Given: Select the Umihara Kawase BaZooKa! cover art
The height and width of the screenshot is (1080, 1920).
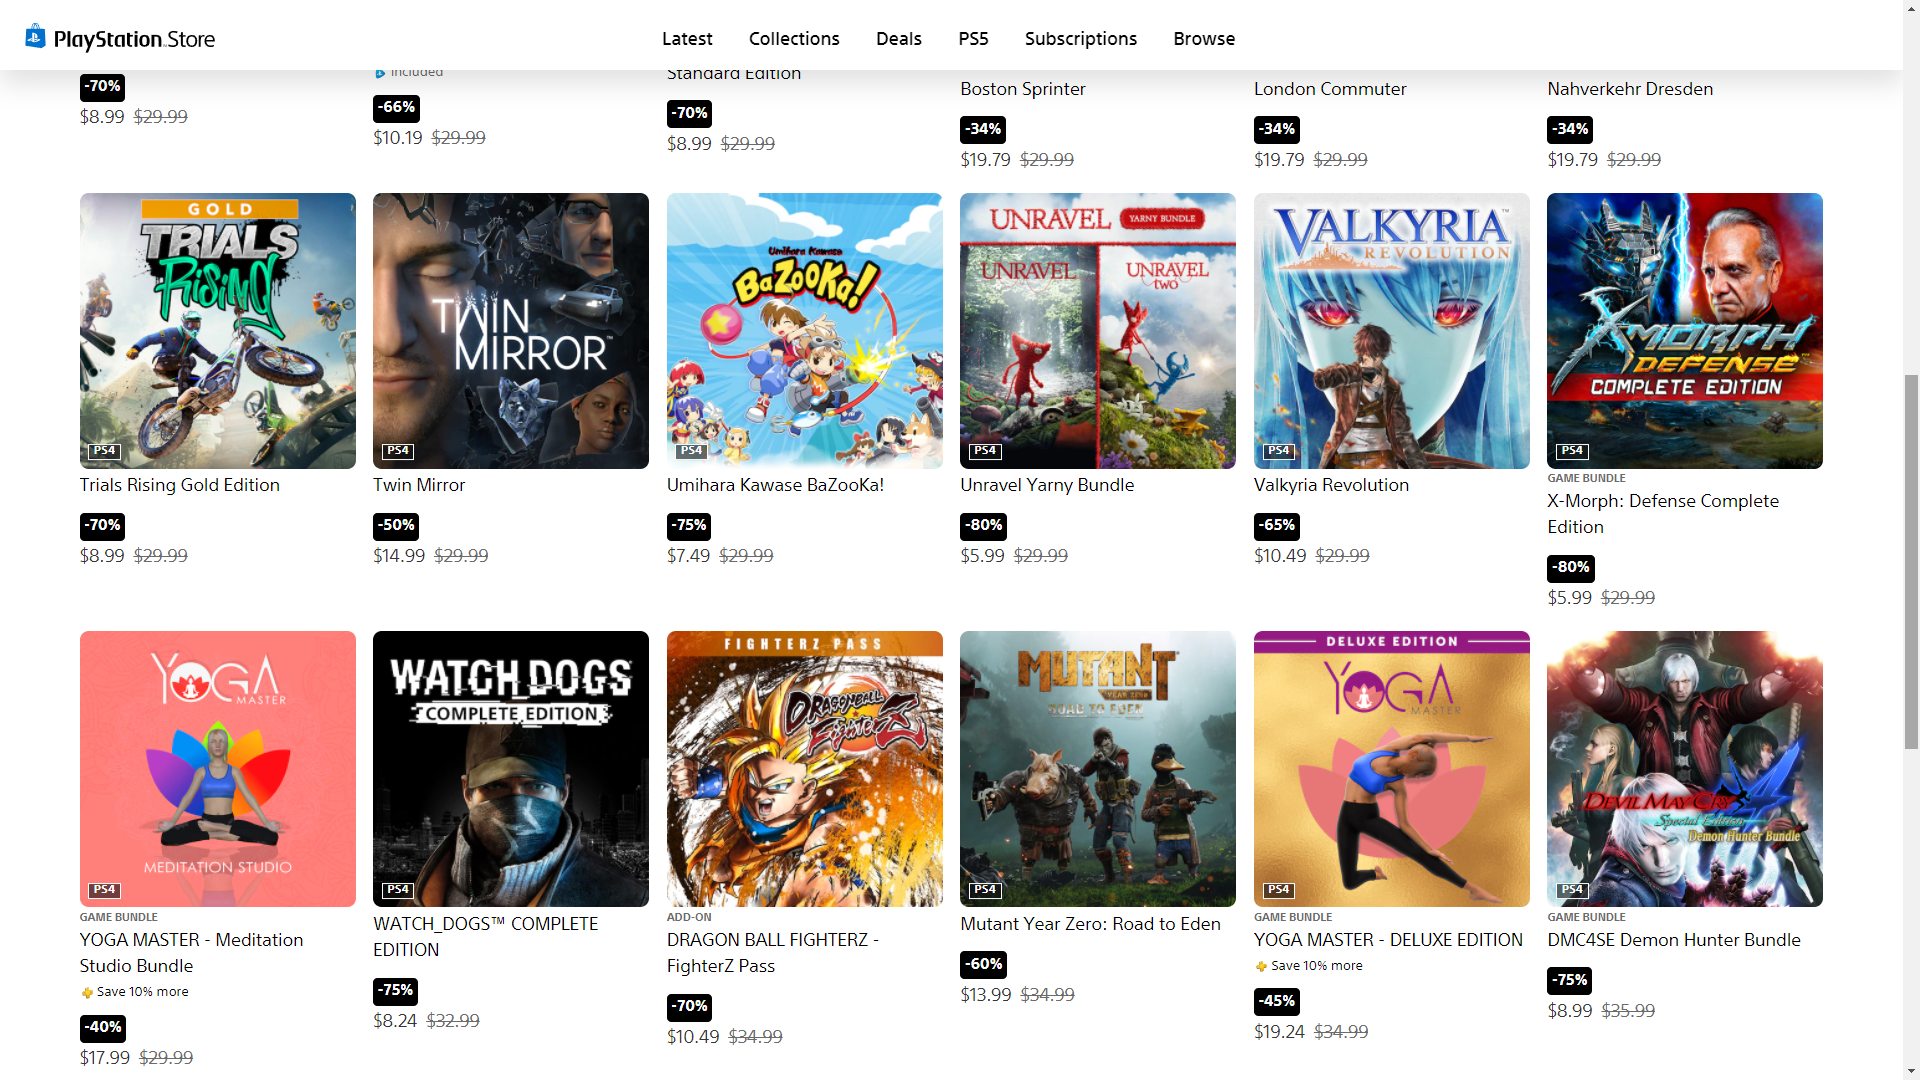Looking at the screenshot, I should [x=804, y=331].
